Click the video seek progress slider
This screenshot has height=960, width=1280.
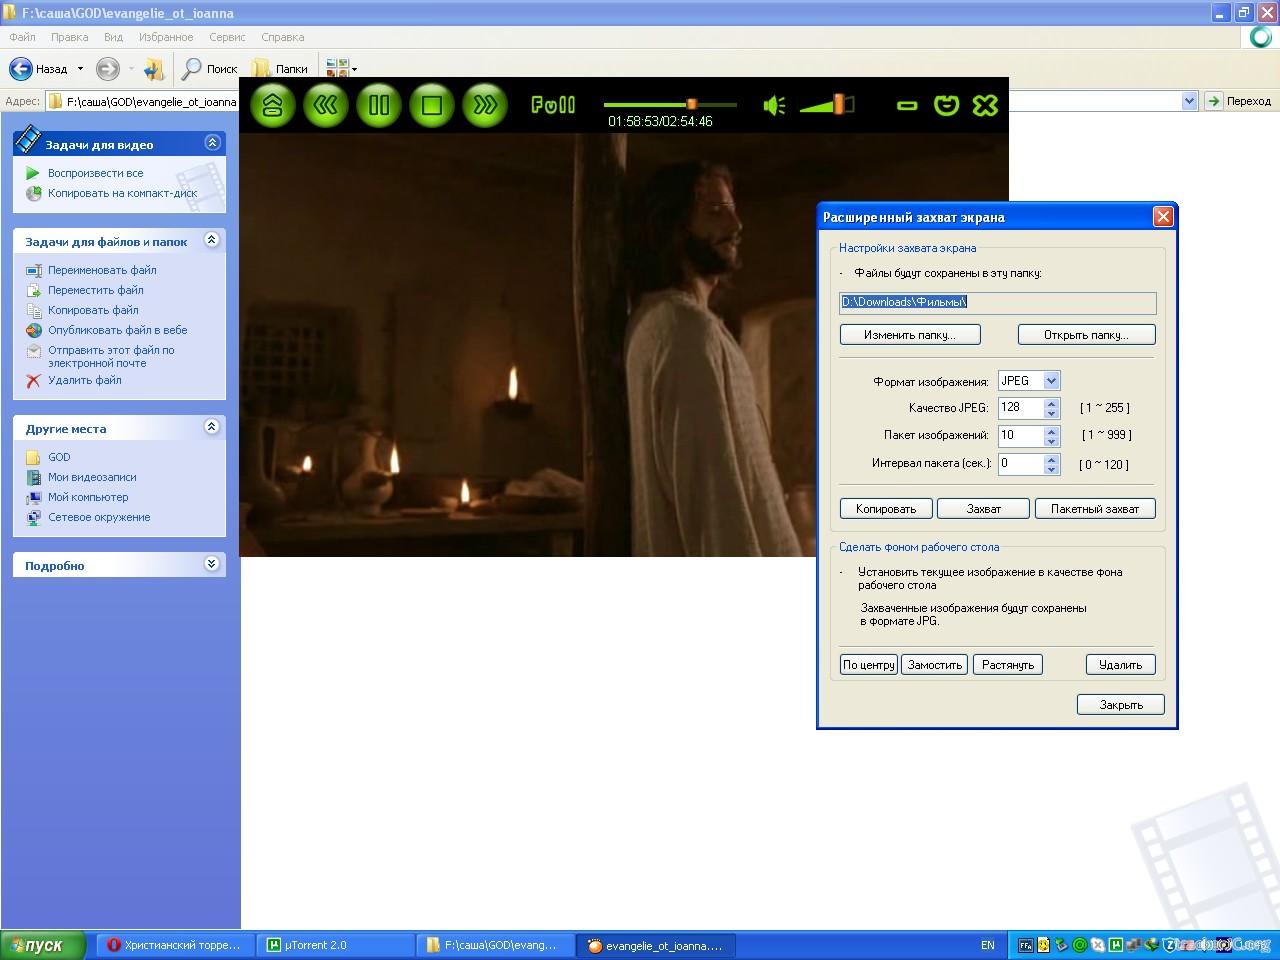pyautogui.click(x=669, y=104)
